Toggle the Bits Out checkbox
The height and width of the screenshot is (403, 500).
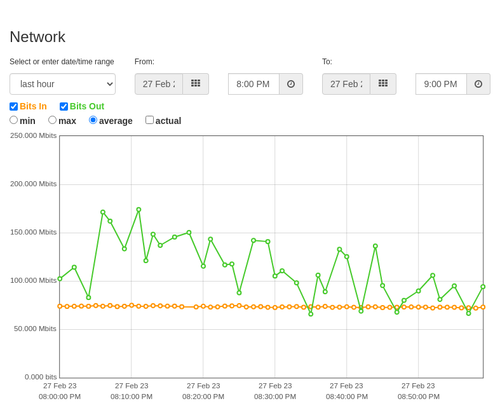tap(64, 106)
